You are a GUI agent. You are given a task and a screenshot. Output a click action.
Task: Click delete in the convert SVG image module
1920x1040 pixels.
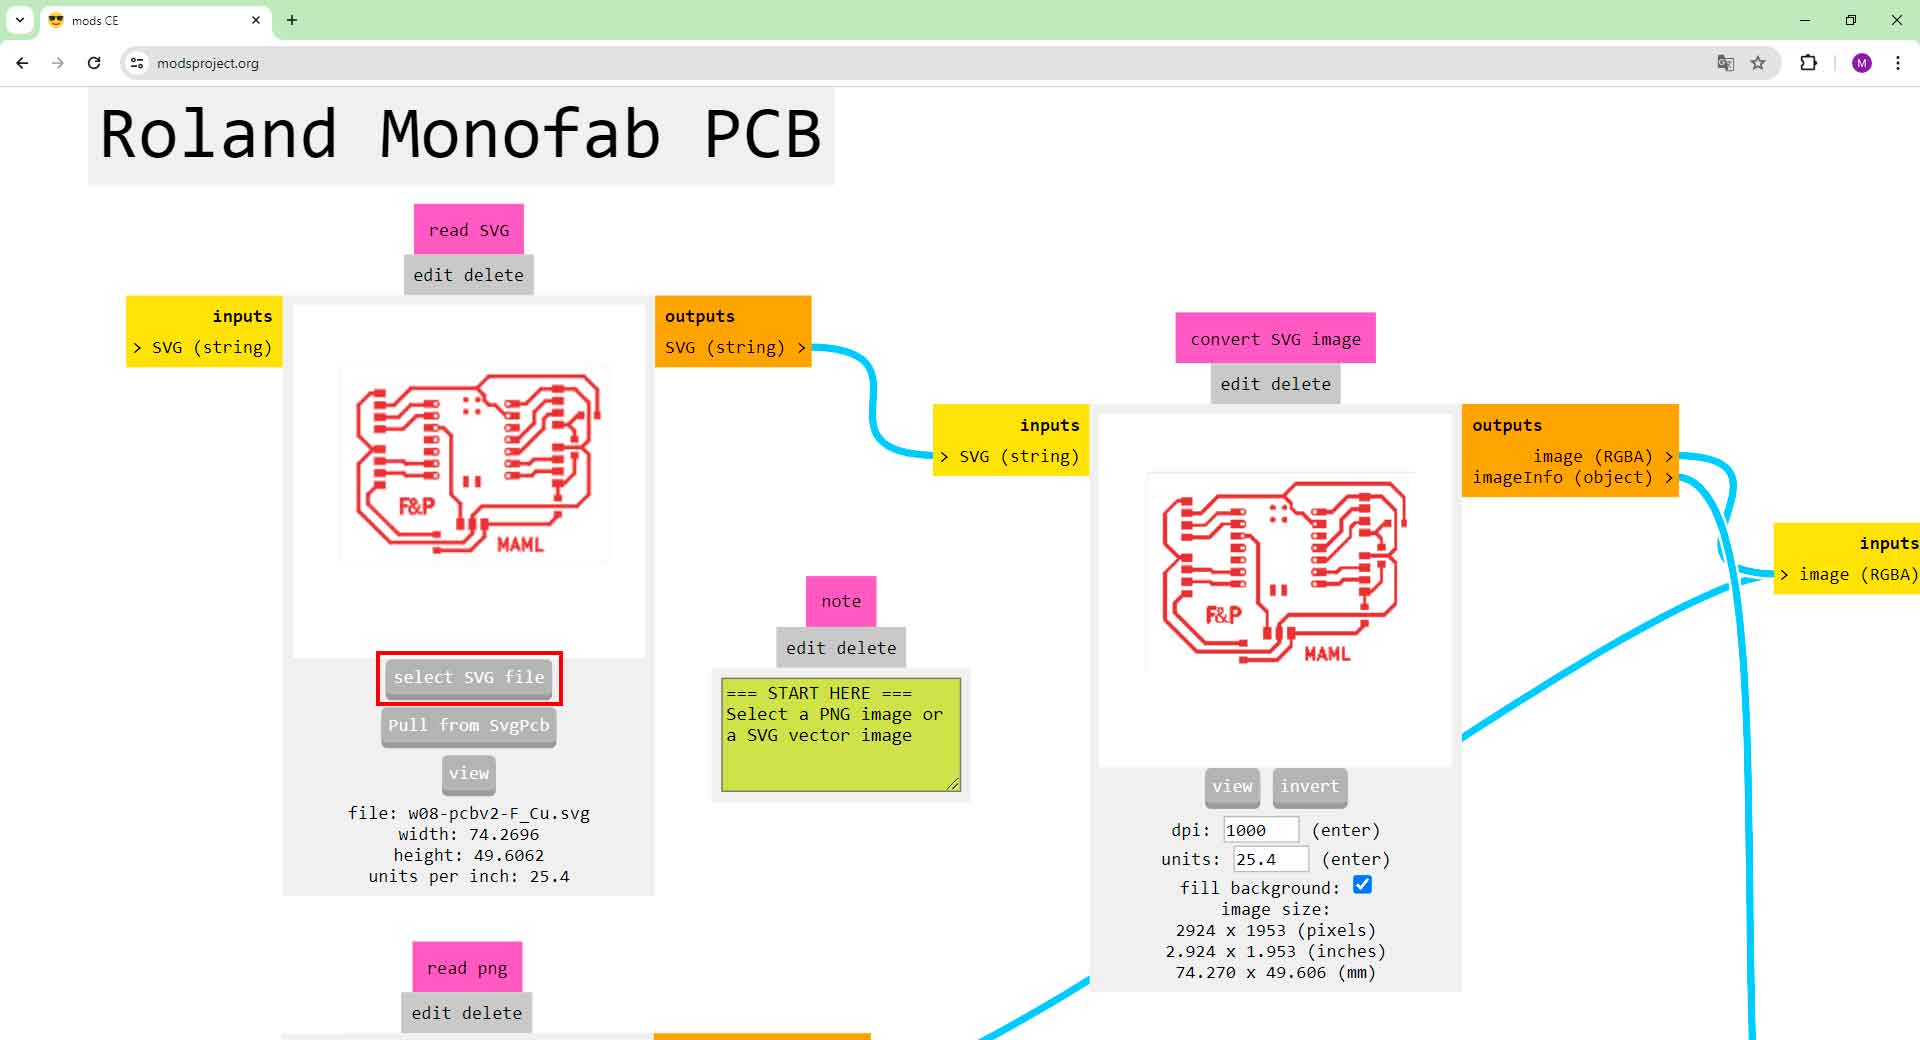coord(1301,384)
